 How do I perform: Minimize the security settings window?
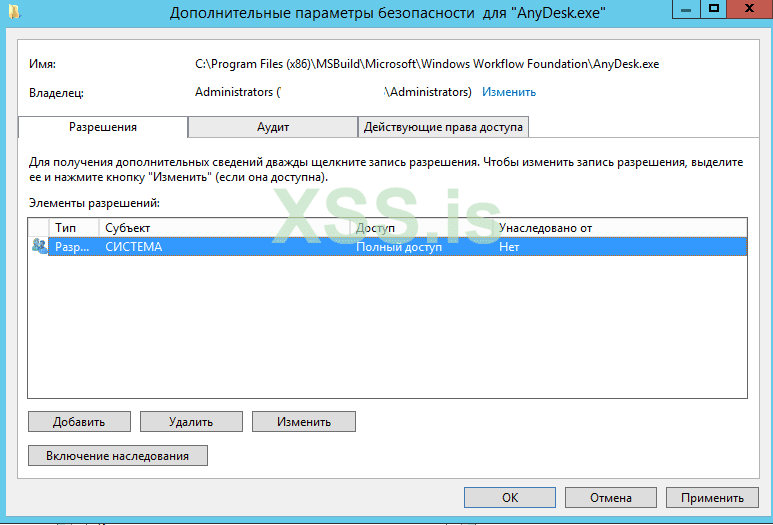pos(686,9)
